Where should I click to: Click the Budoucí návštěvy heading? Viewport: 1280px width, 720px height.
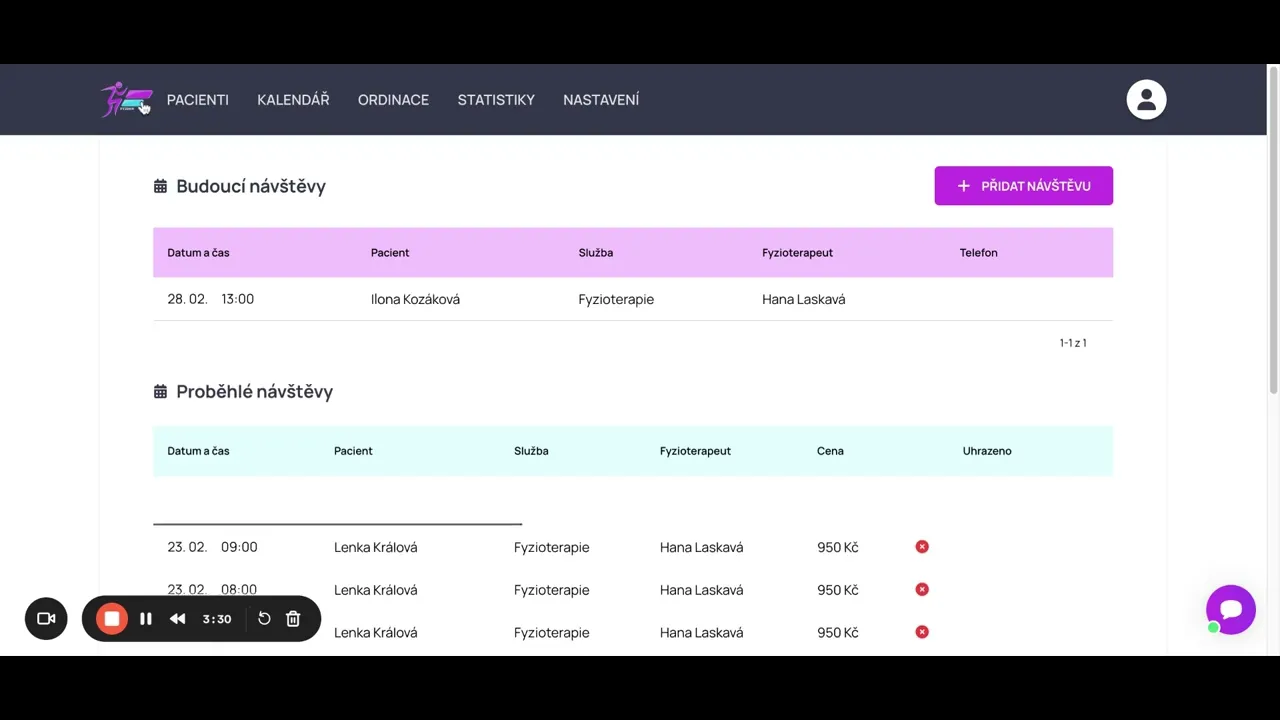point(251,186)
